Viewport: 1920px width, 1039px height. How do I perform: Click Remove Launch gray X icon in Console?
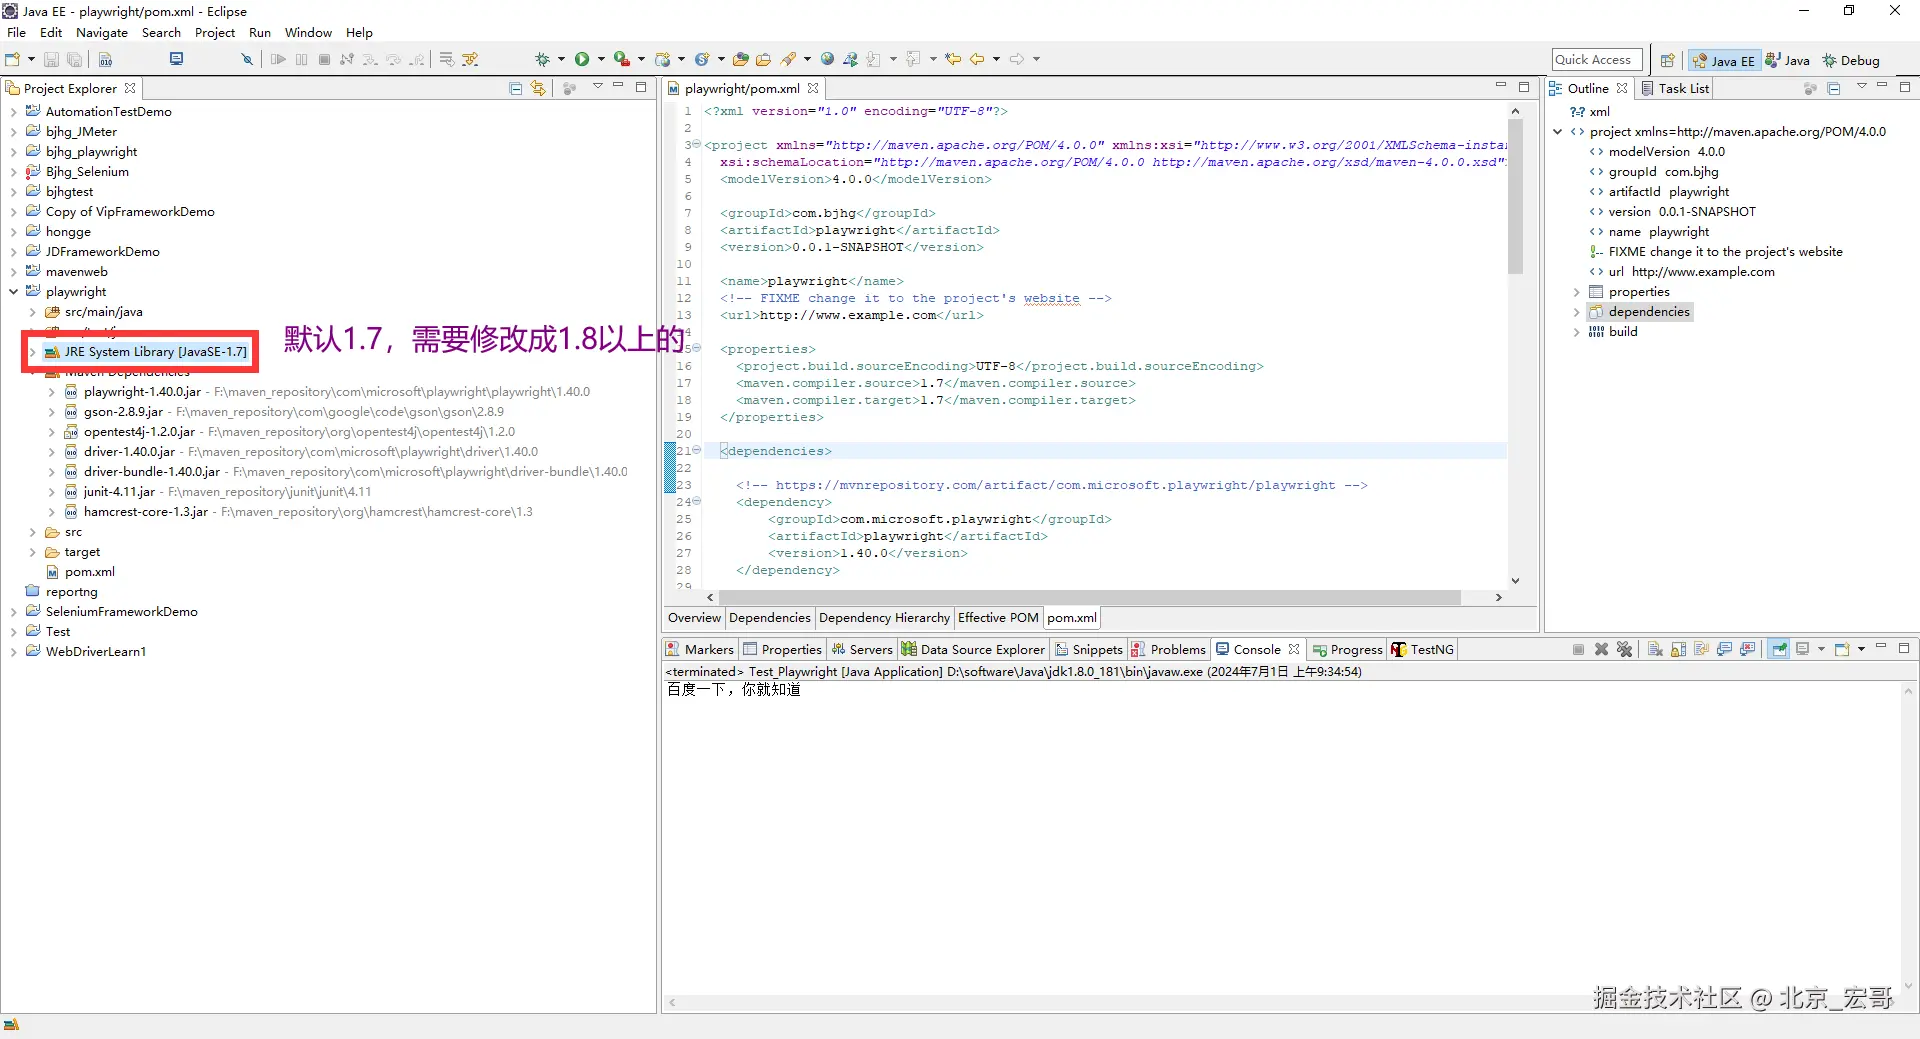1601,649
